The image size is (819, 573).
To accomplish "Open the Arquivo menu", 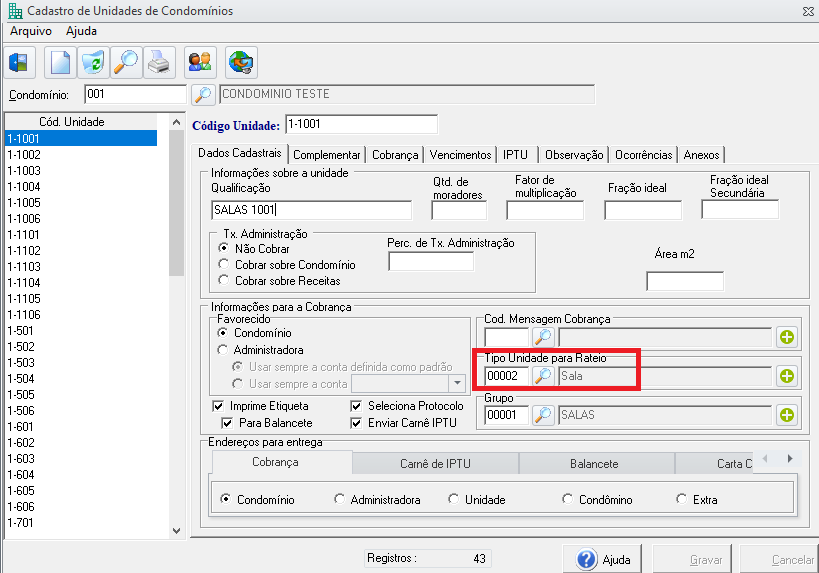I will pyautogui.click(x=31, y=31).
